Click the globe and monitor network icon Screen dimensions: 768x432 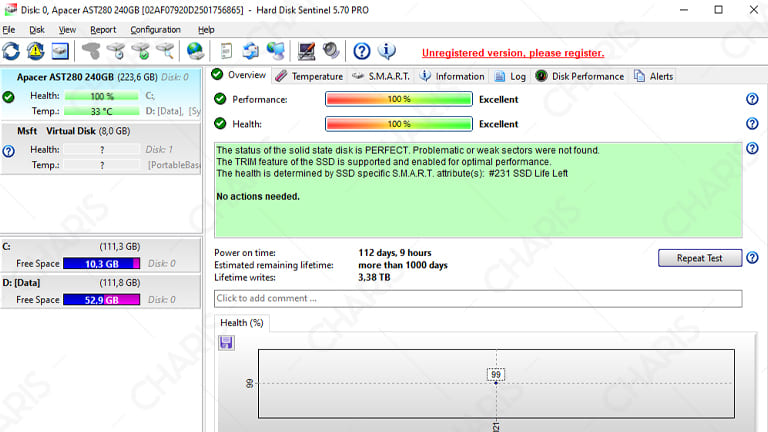(275, 51)
